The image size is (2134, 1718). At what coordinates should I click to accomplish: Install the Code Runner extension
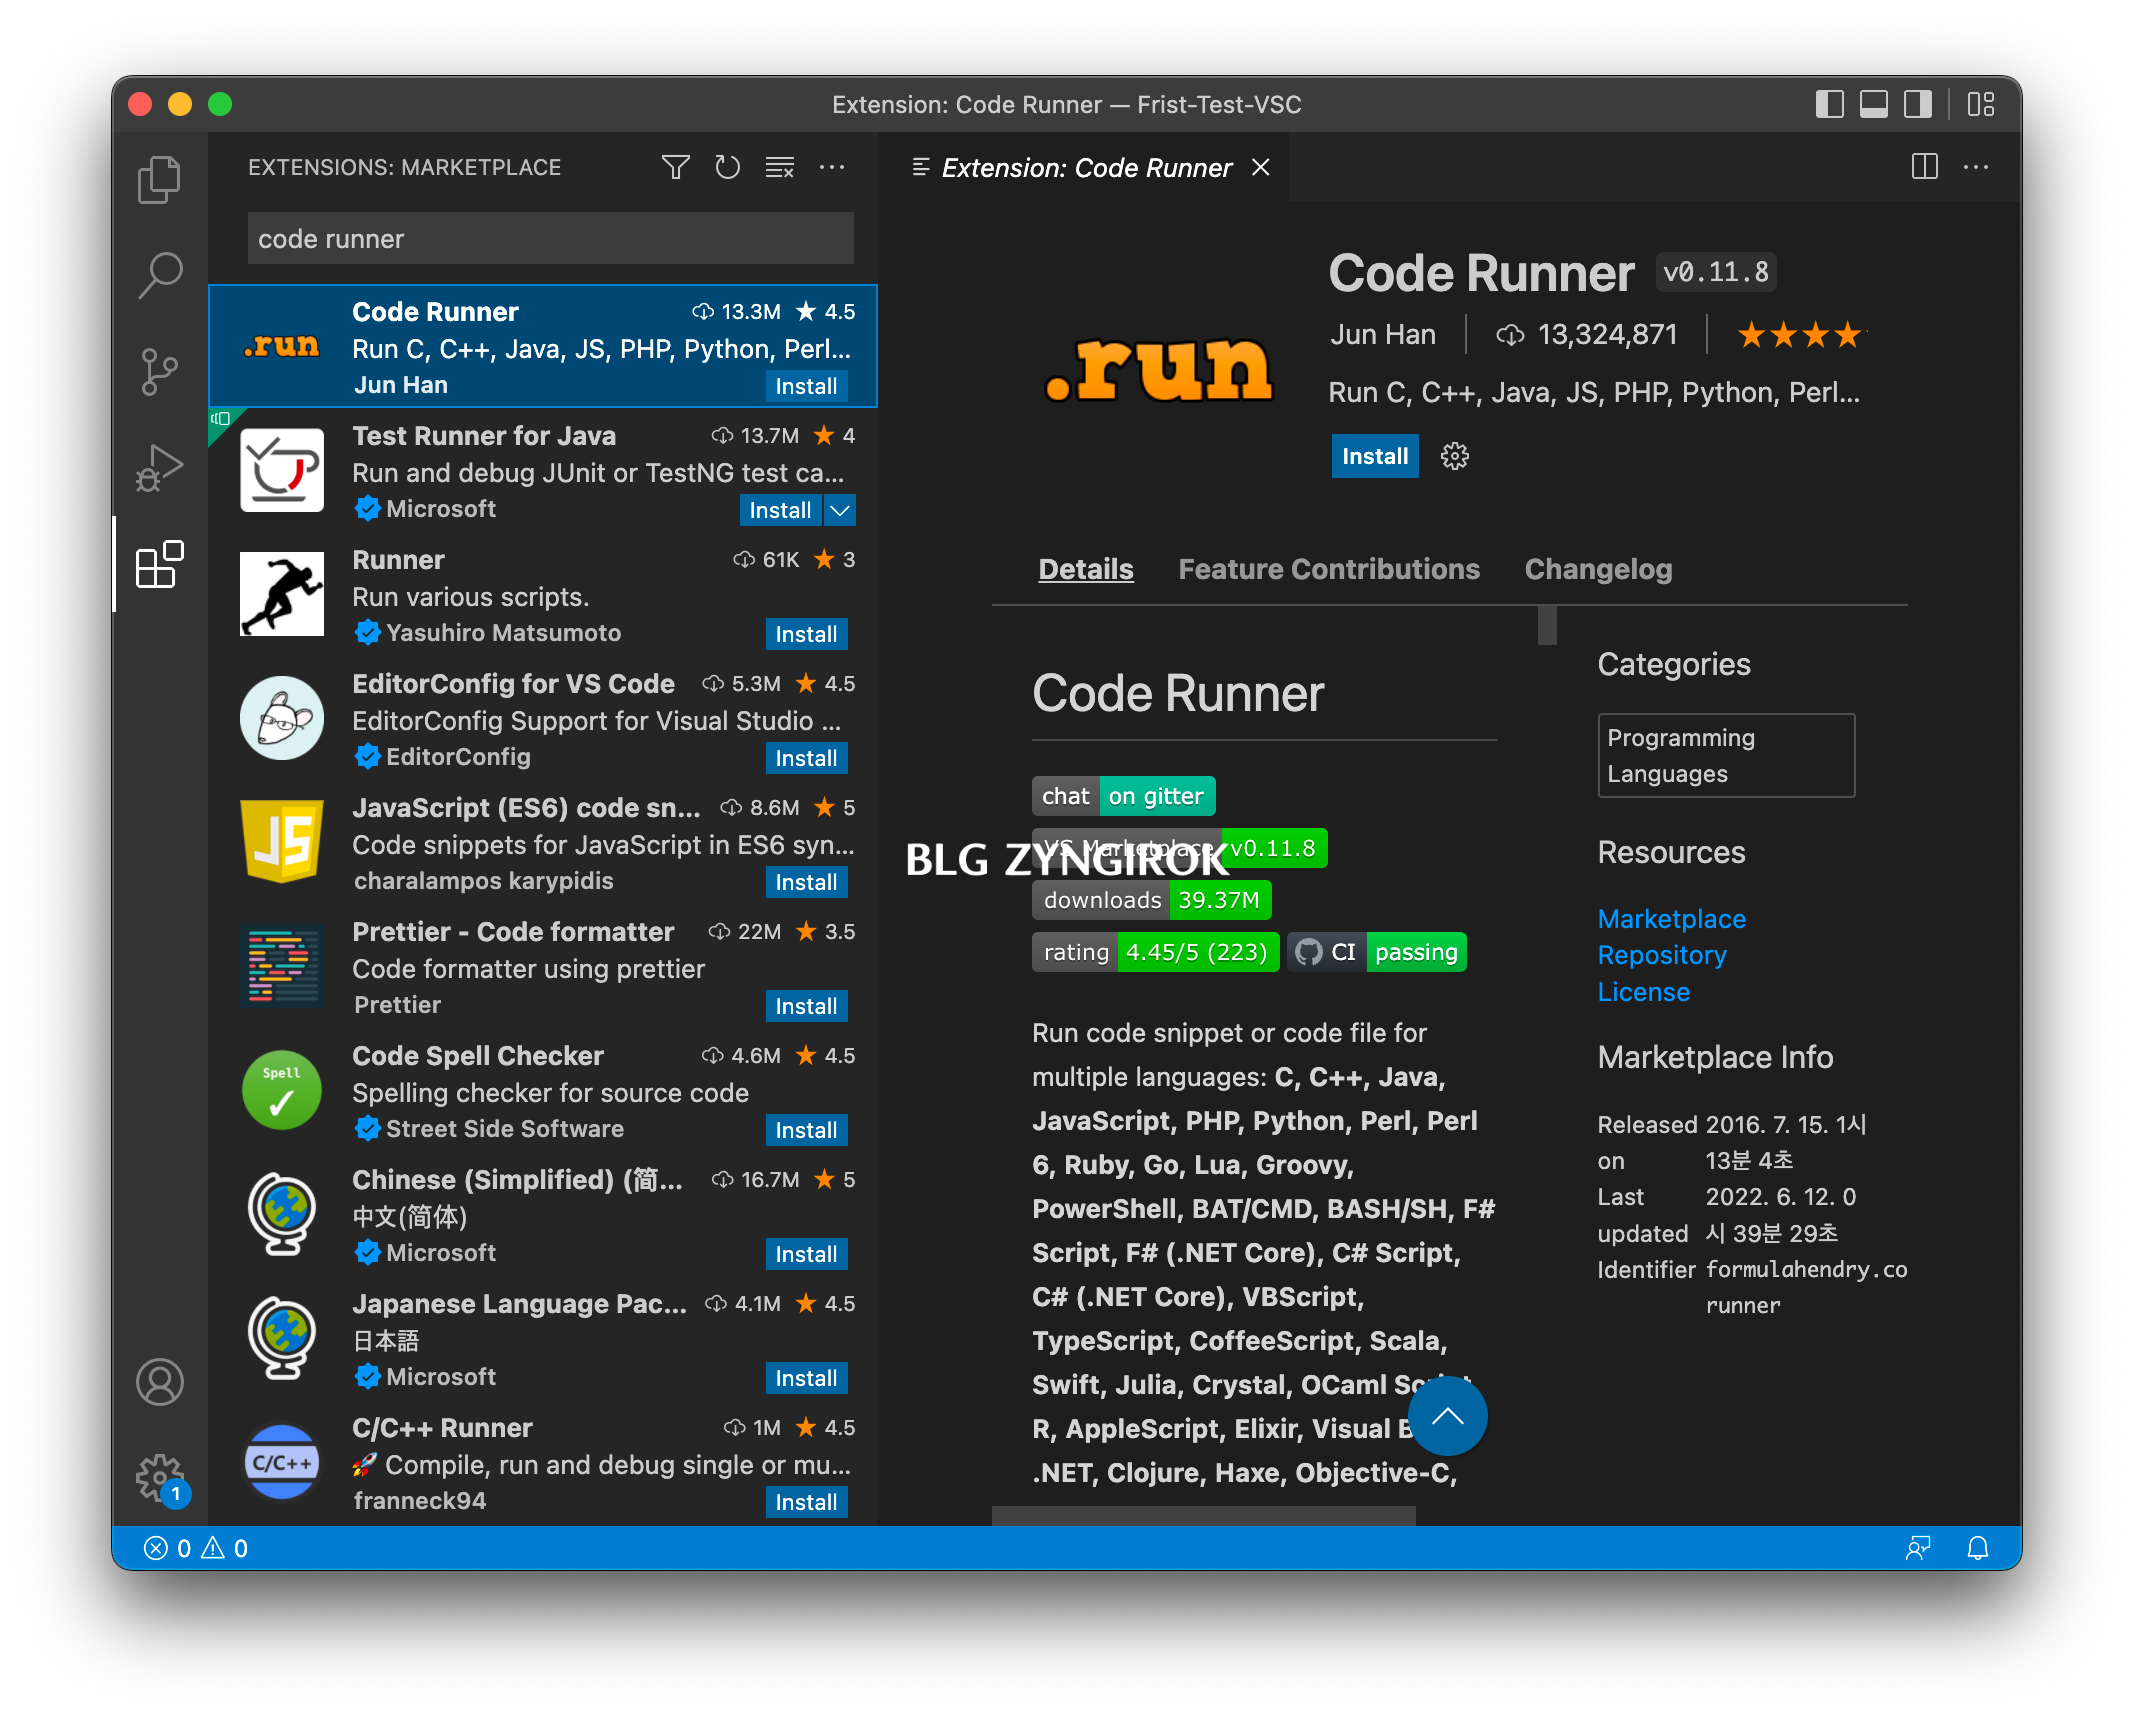(x=1375, y=456)
